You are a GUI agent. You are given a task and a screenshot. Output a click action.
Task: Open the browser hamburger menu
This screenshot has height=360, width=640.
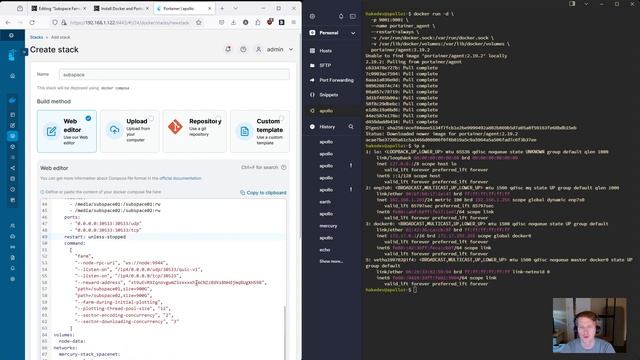[293, 22]
